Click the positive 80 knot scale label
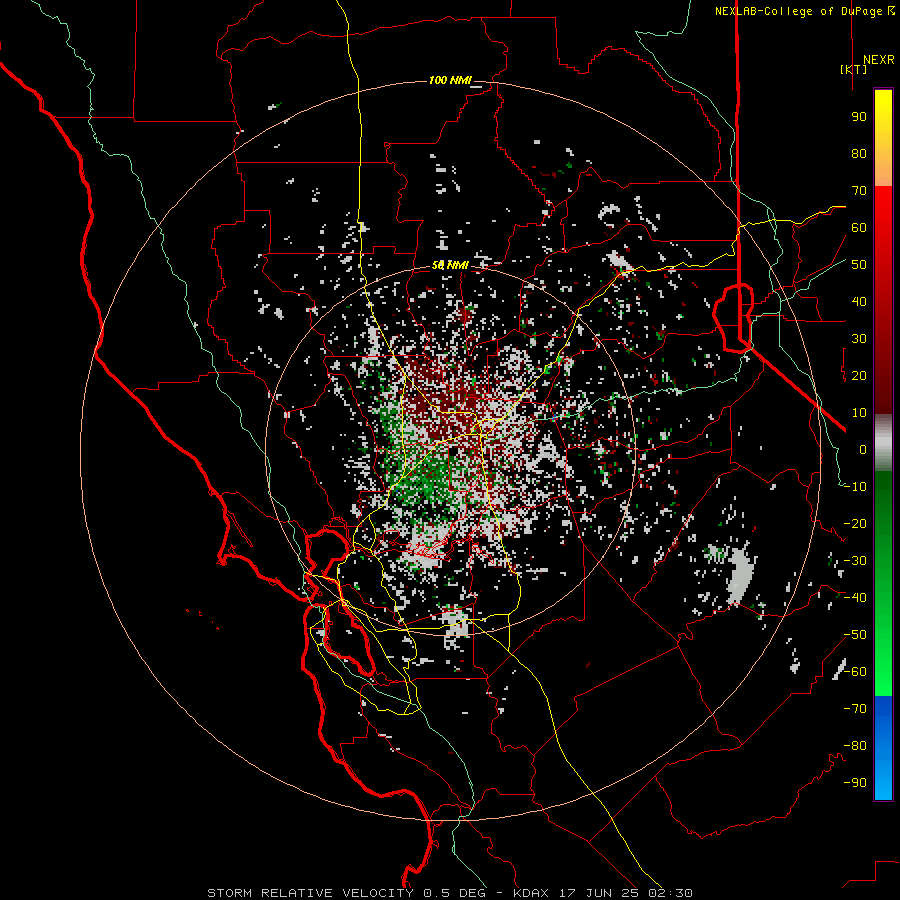Image resolution: width=900 pixels, height=900 pixels. click(859, 153)
